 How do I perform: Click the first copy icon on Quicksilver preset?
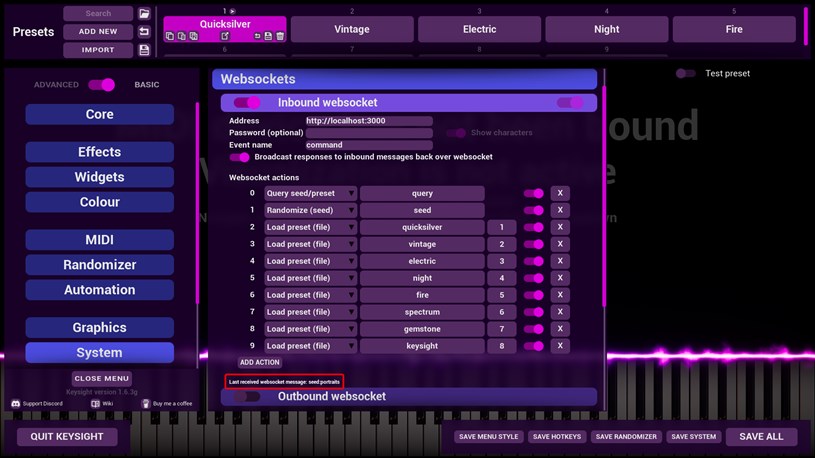170,36
